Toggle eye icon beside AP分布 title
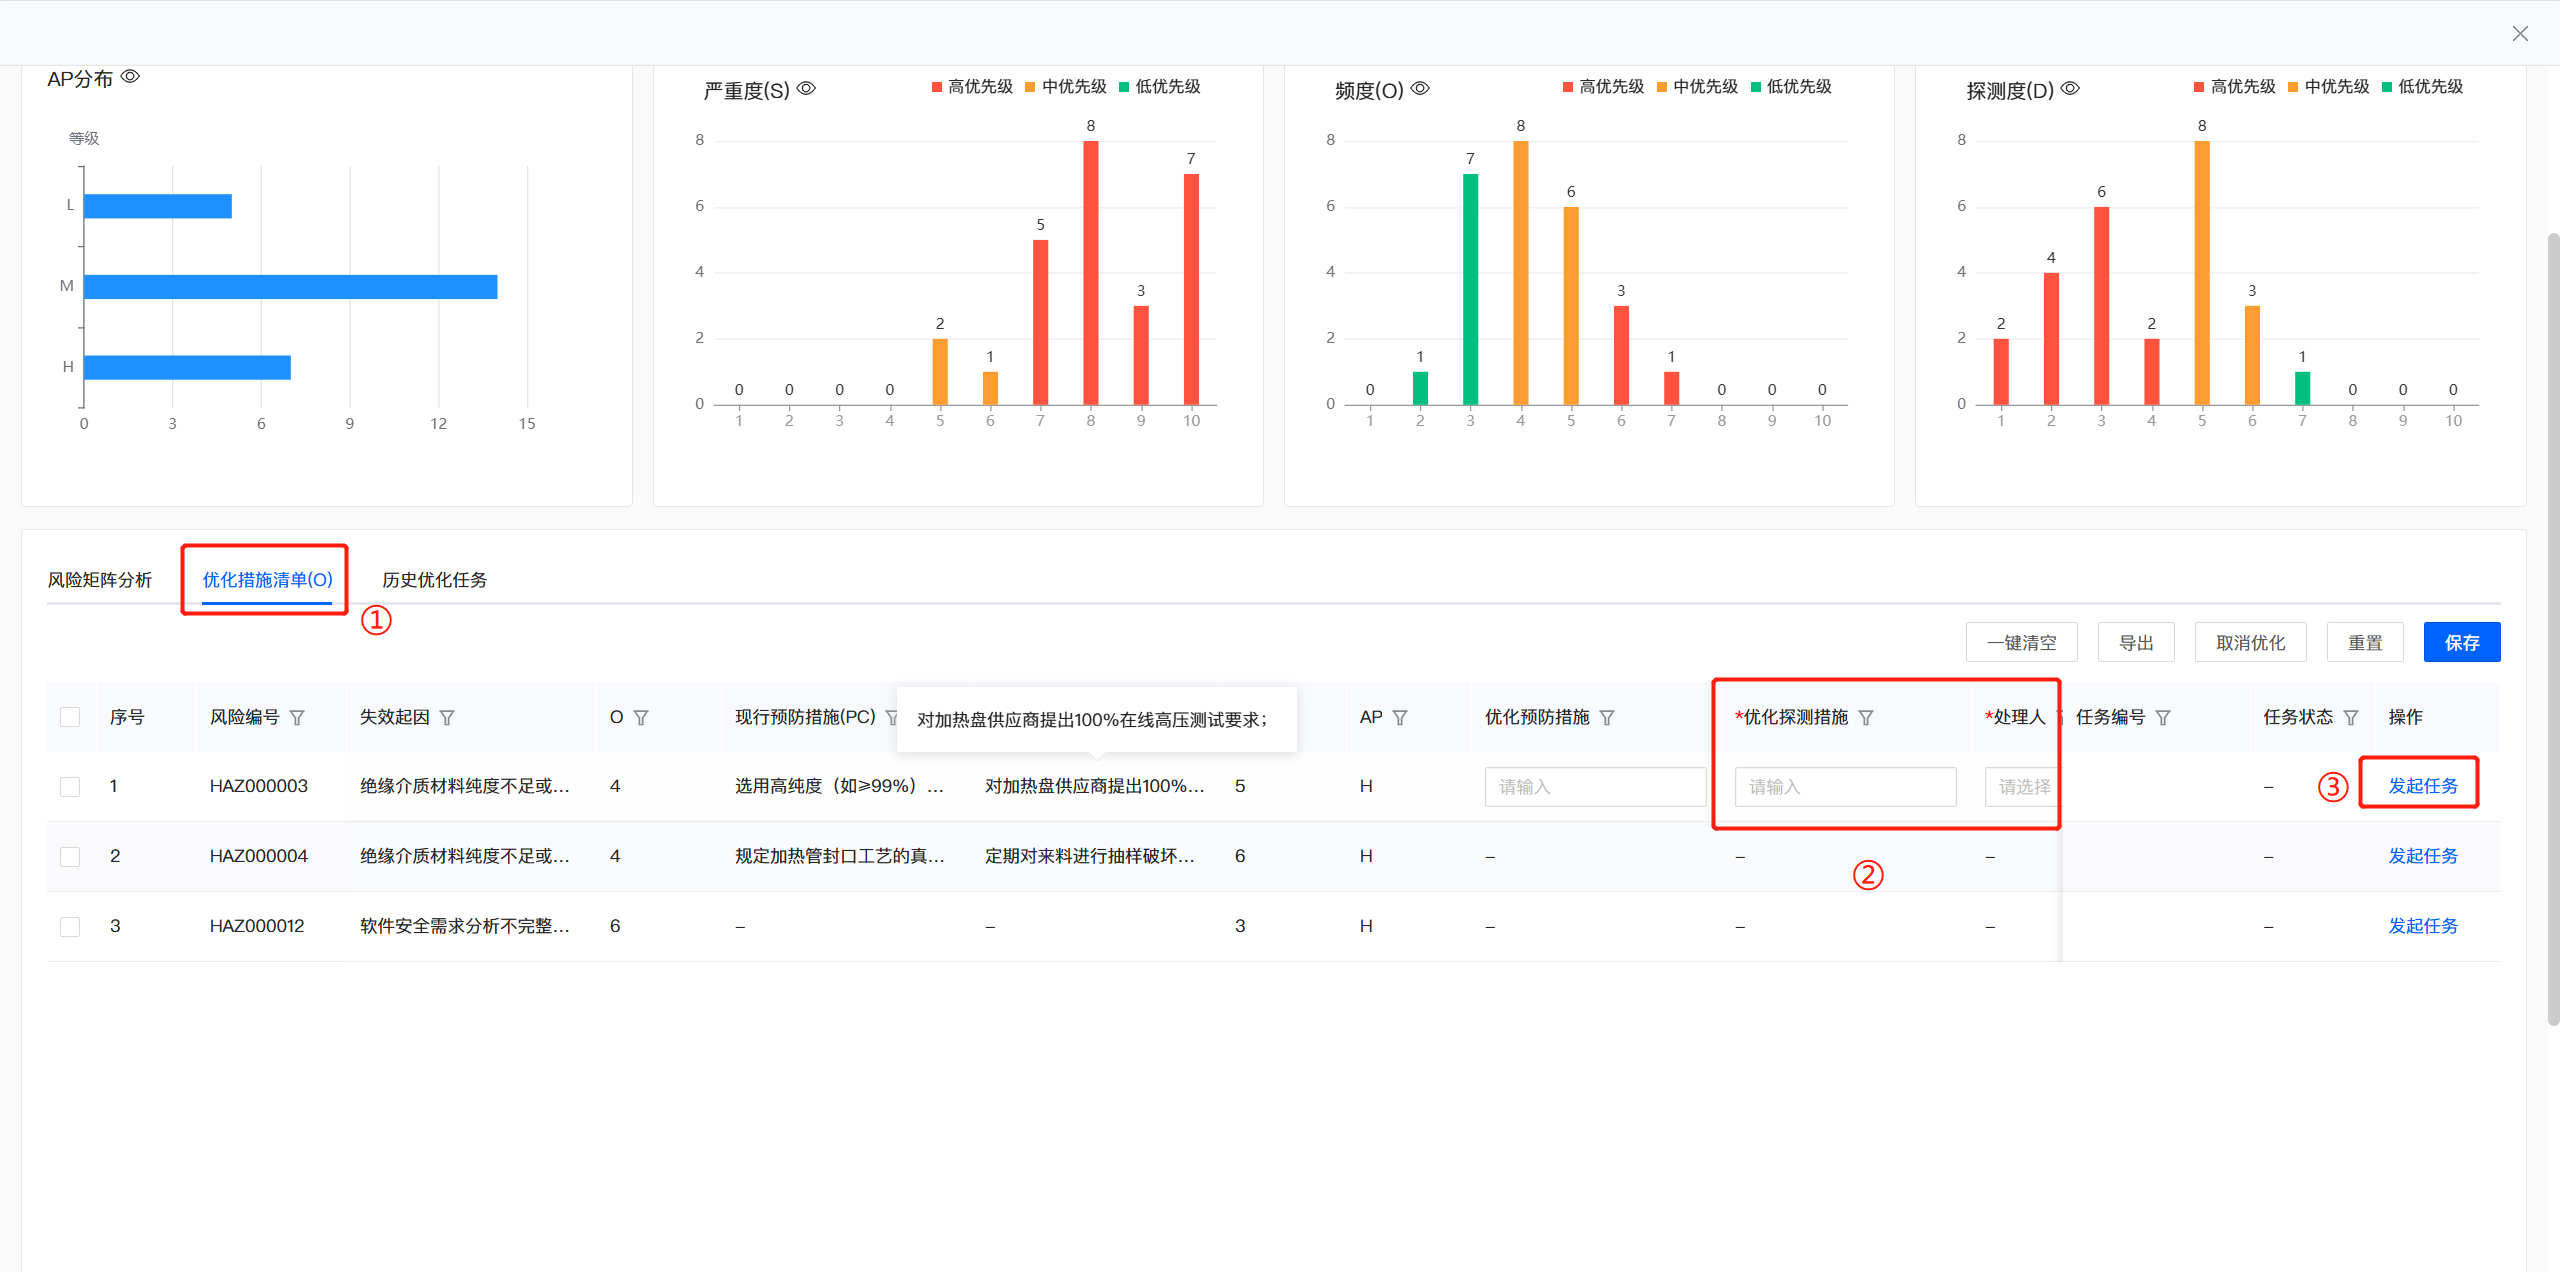 click(130, 77)
